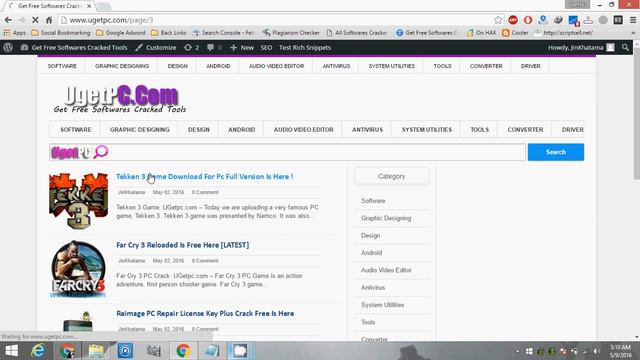Select SOFTWARE in top navigation strip
This screenshot has height=360, width=640.
(62, 66)
